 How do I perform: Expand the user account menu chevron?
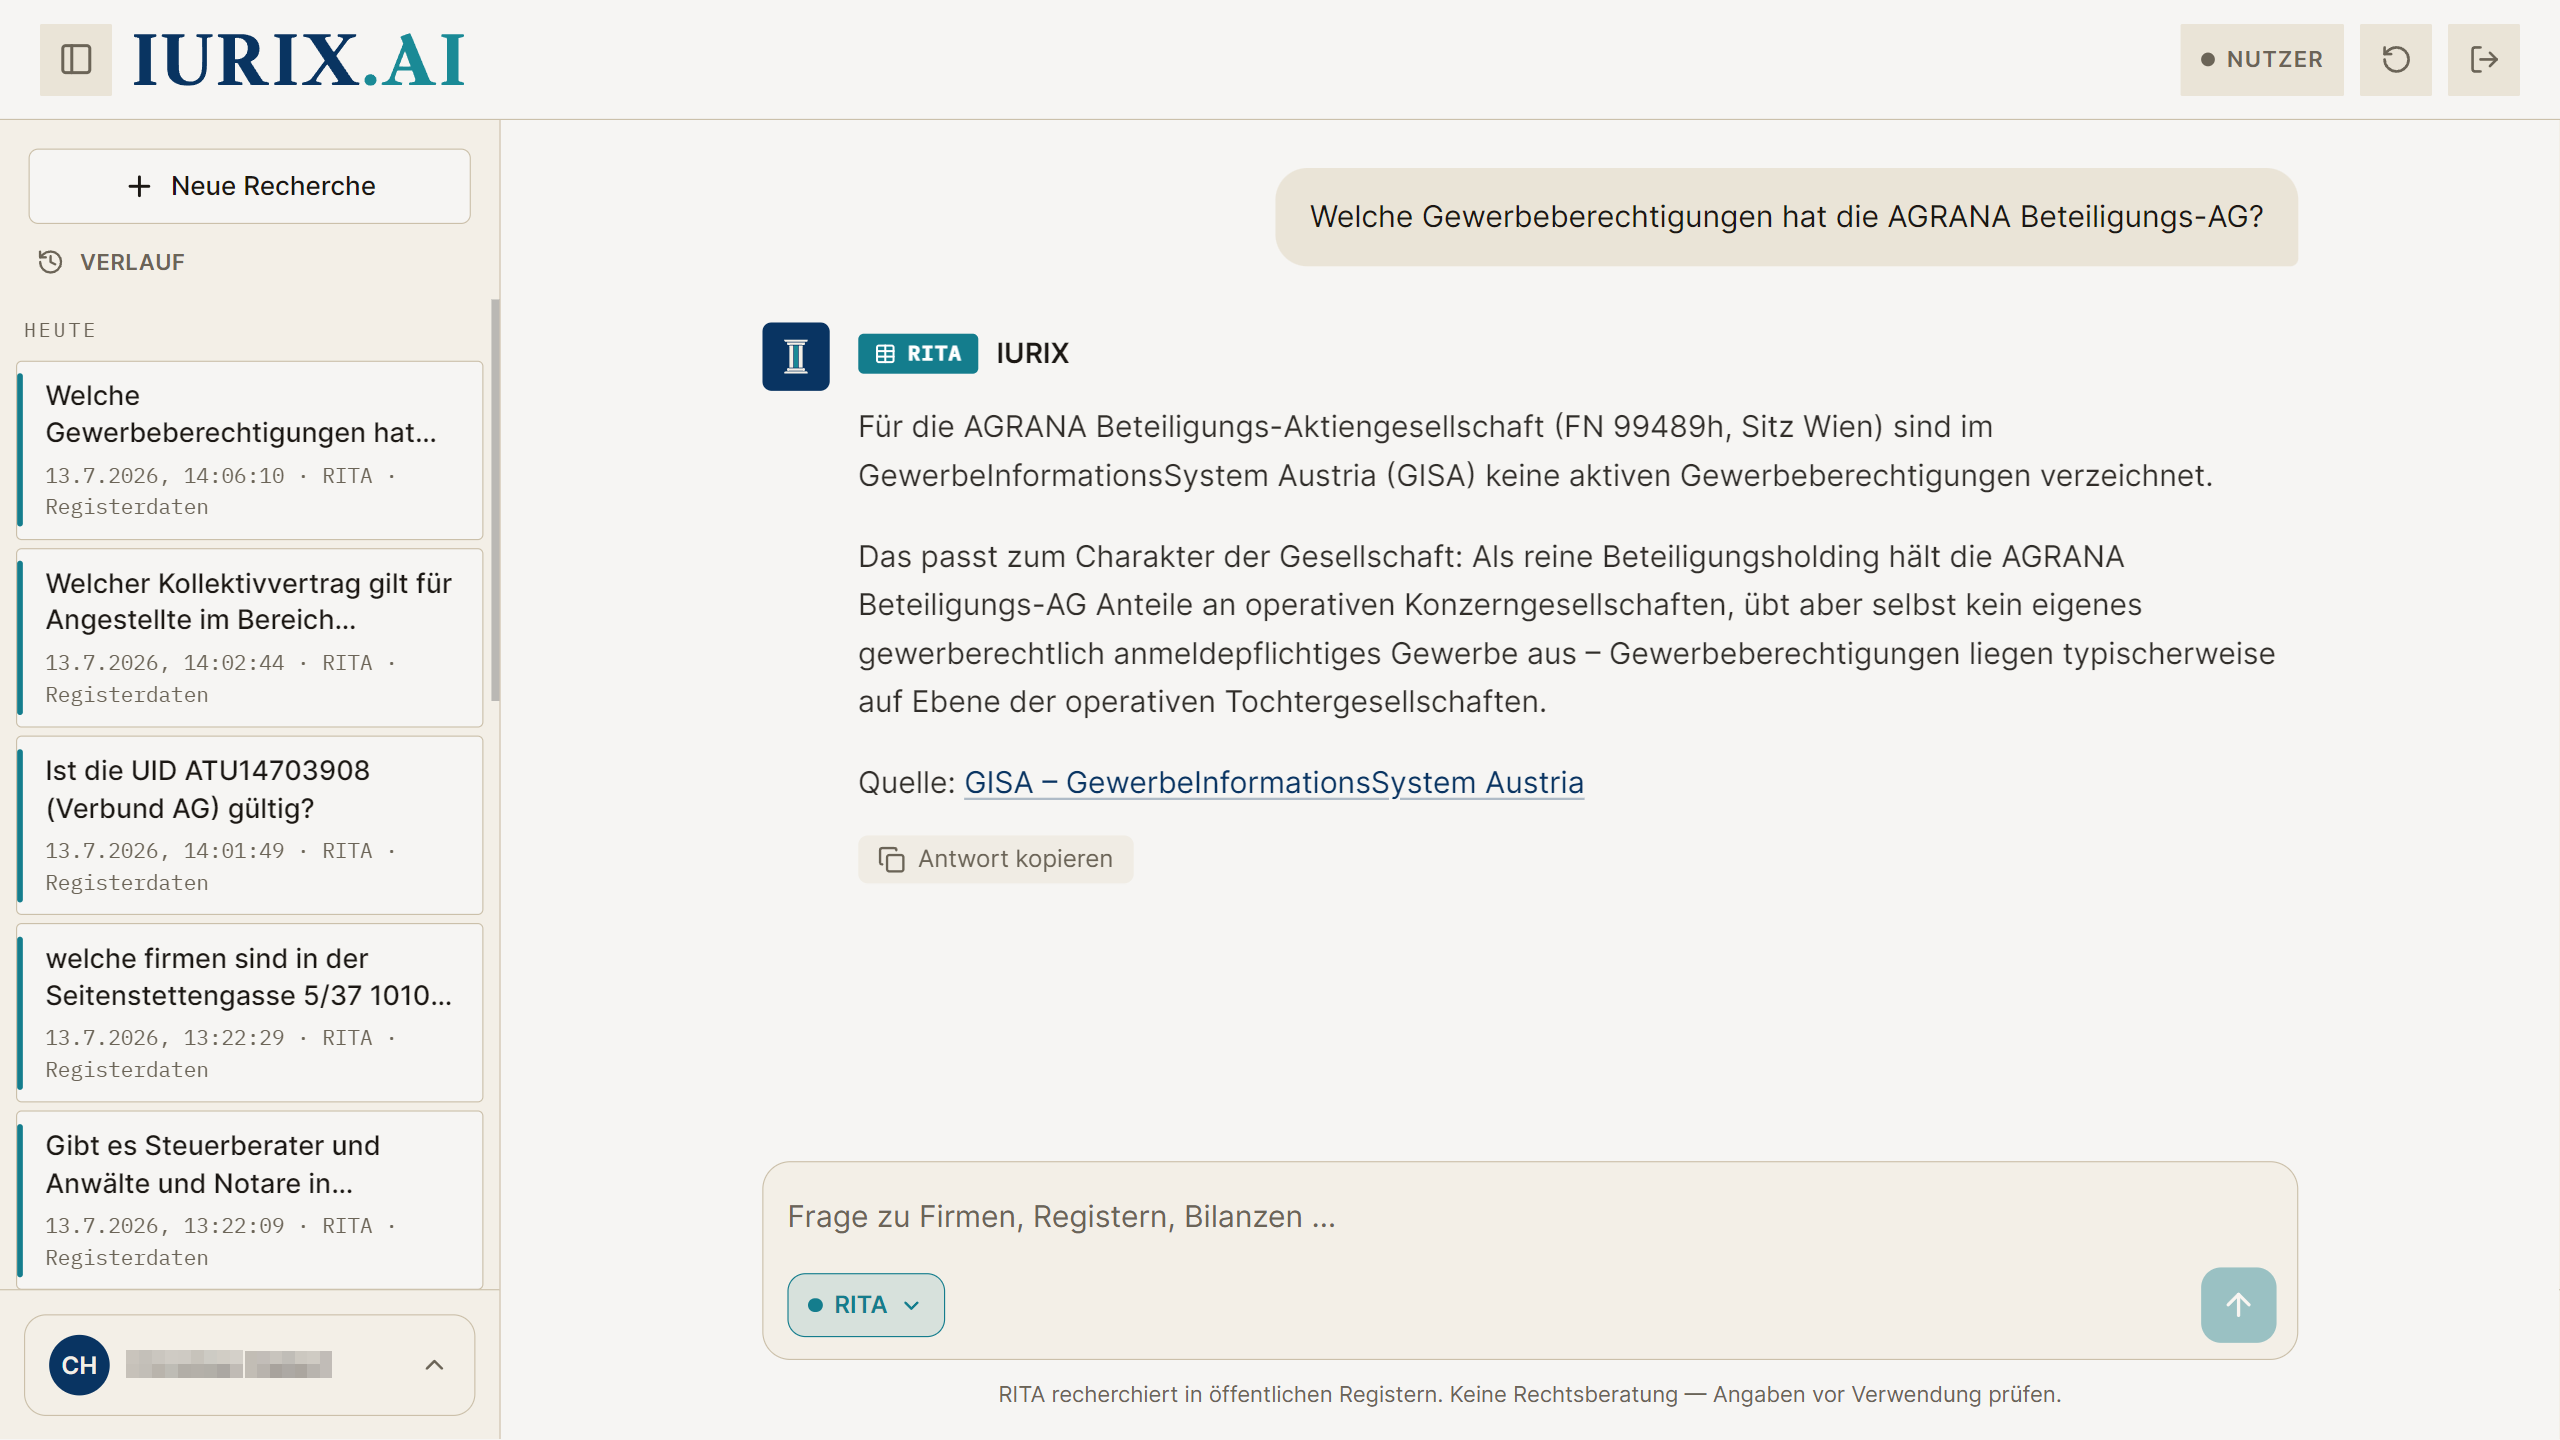pyautogui.click(x=434, y=1365)
